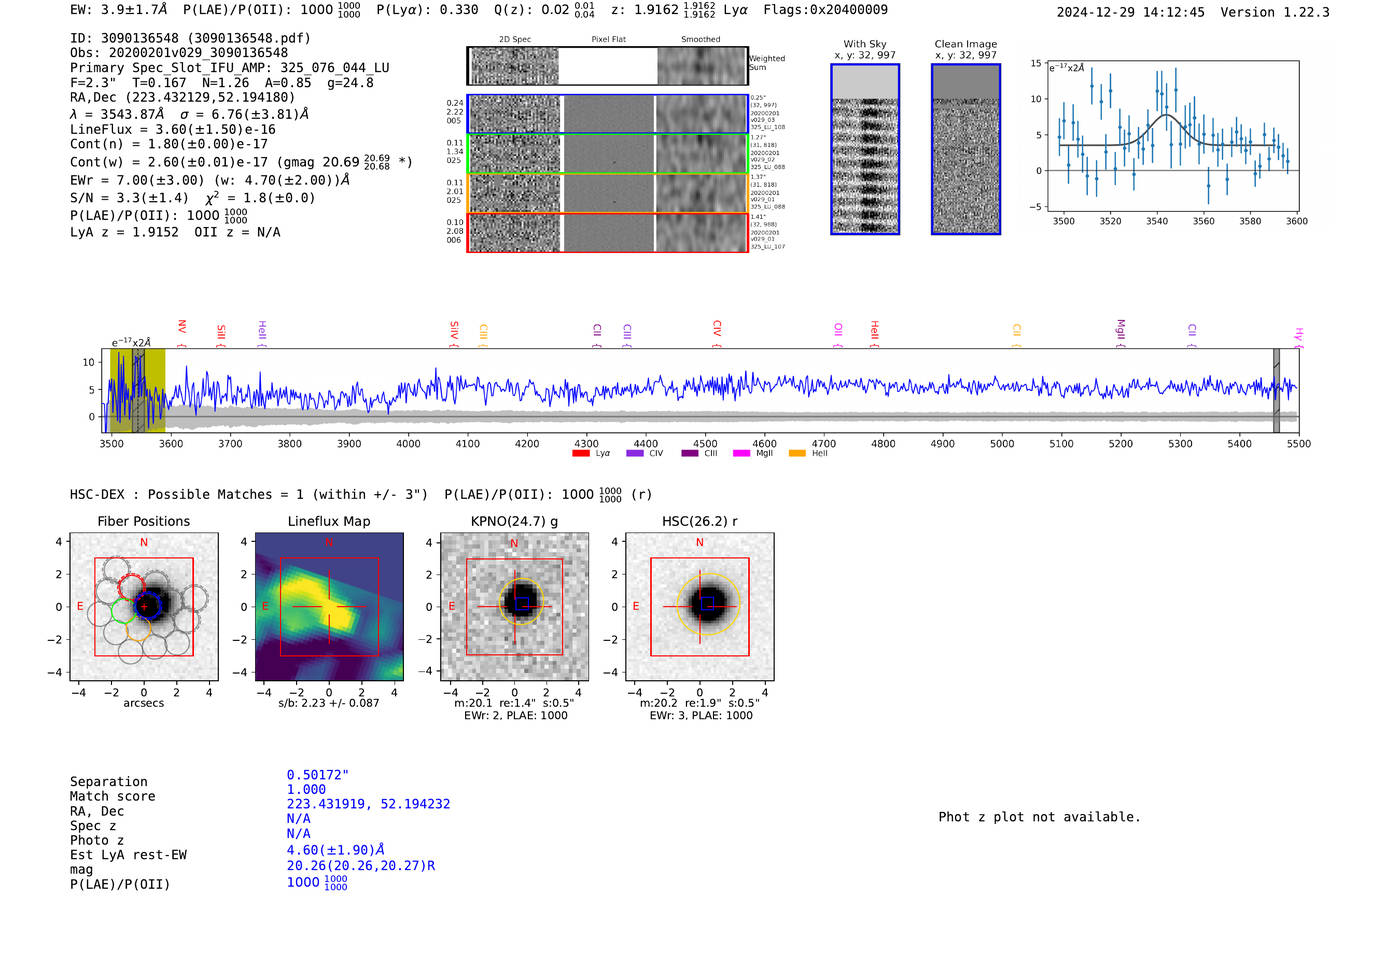Select the magenta MgII legend swatch

741,454
